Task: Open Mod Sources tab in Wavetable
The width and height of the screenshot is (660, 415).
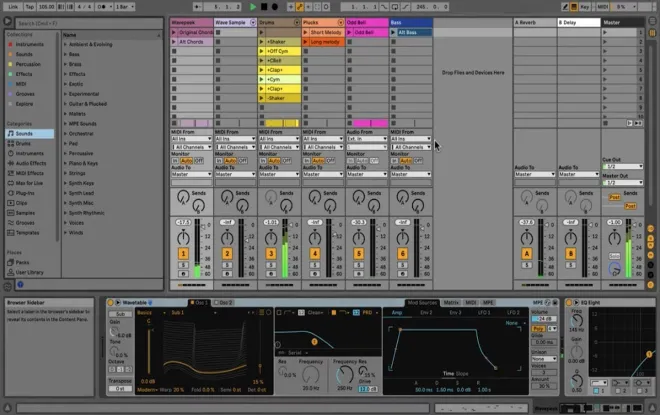Action: point(422,303)
